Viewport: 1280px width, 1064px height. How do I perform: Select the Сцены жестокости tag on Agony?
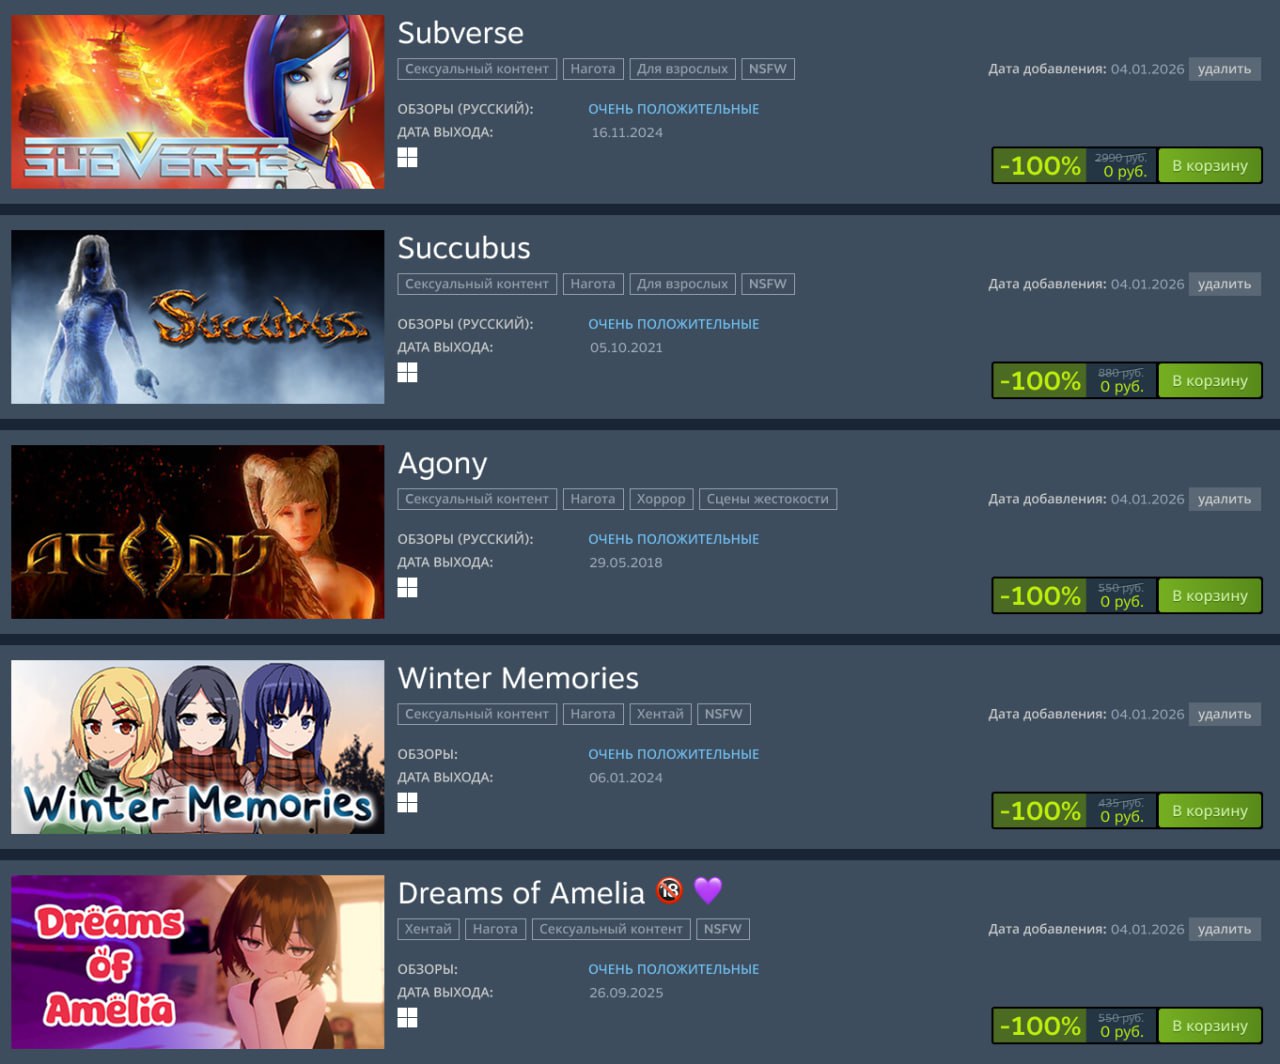[768, 499]
